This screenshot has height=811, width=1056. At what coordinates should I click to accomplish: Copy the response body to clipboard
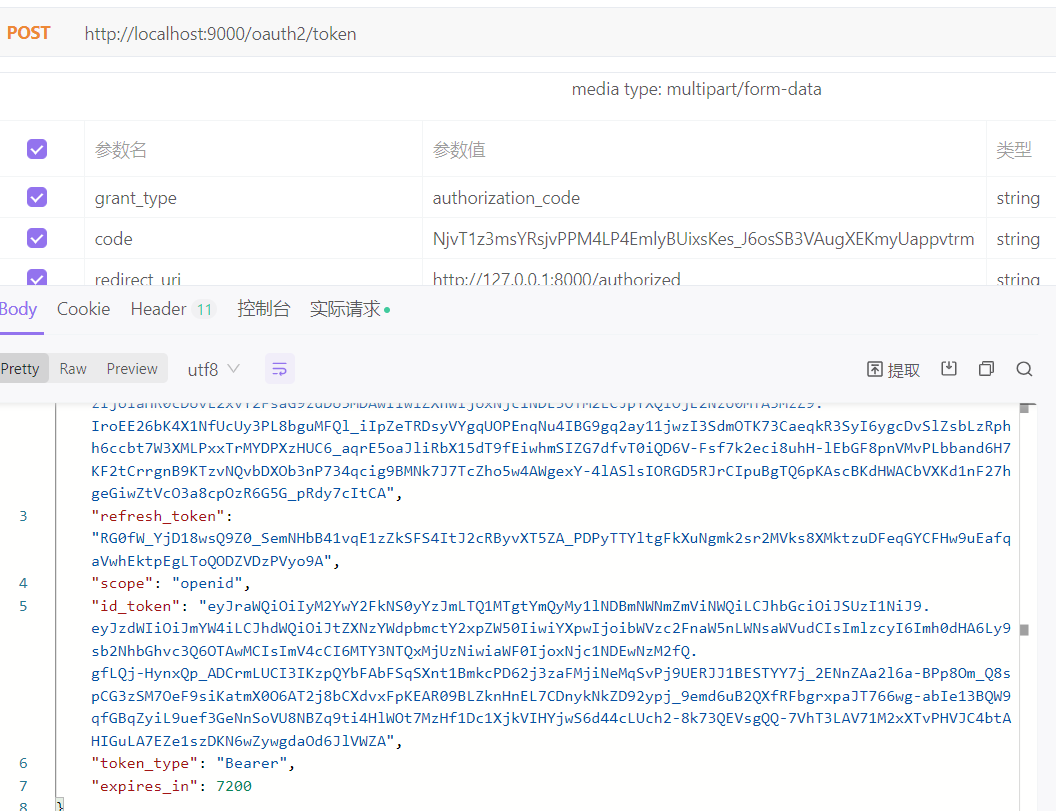(x=986, y=369)
